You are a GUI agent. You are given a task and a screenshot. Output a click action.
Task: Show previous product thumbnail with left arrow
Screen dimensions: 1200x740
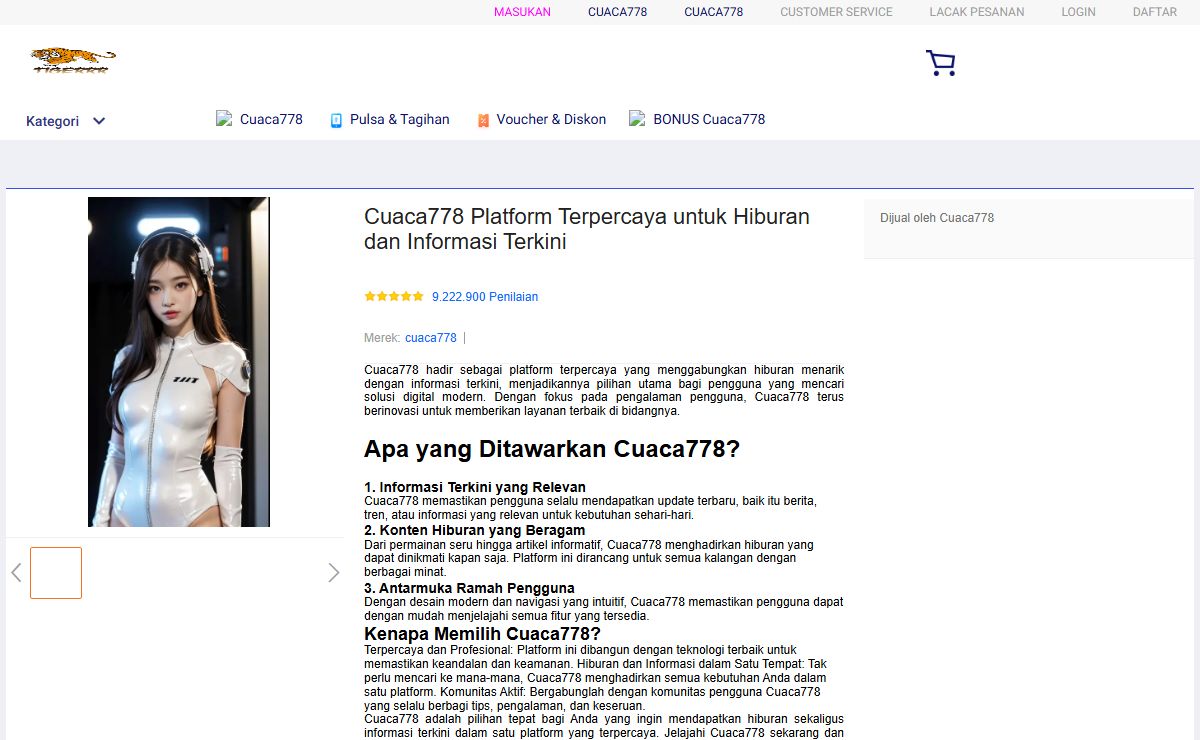(x=16, y=573)
